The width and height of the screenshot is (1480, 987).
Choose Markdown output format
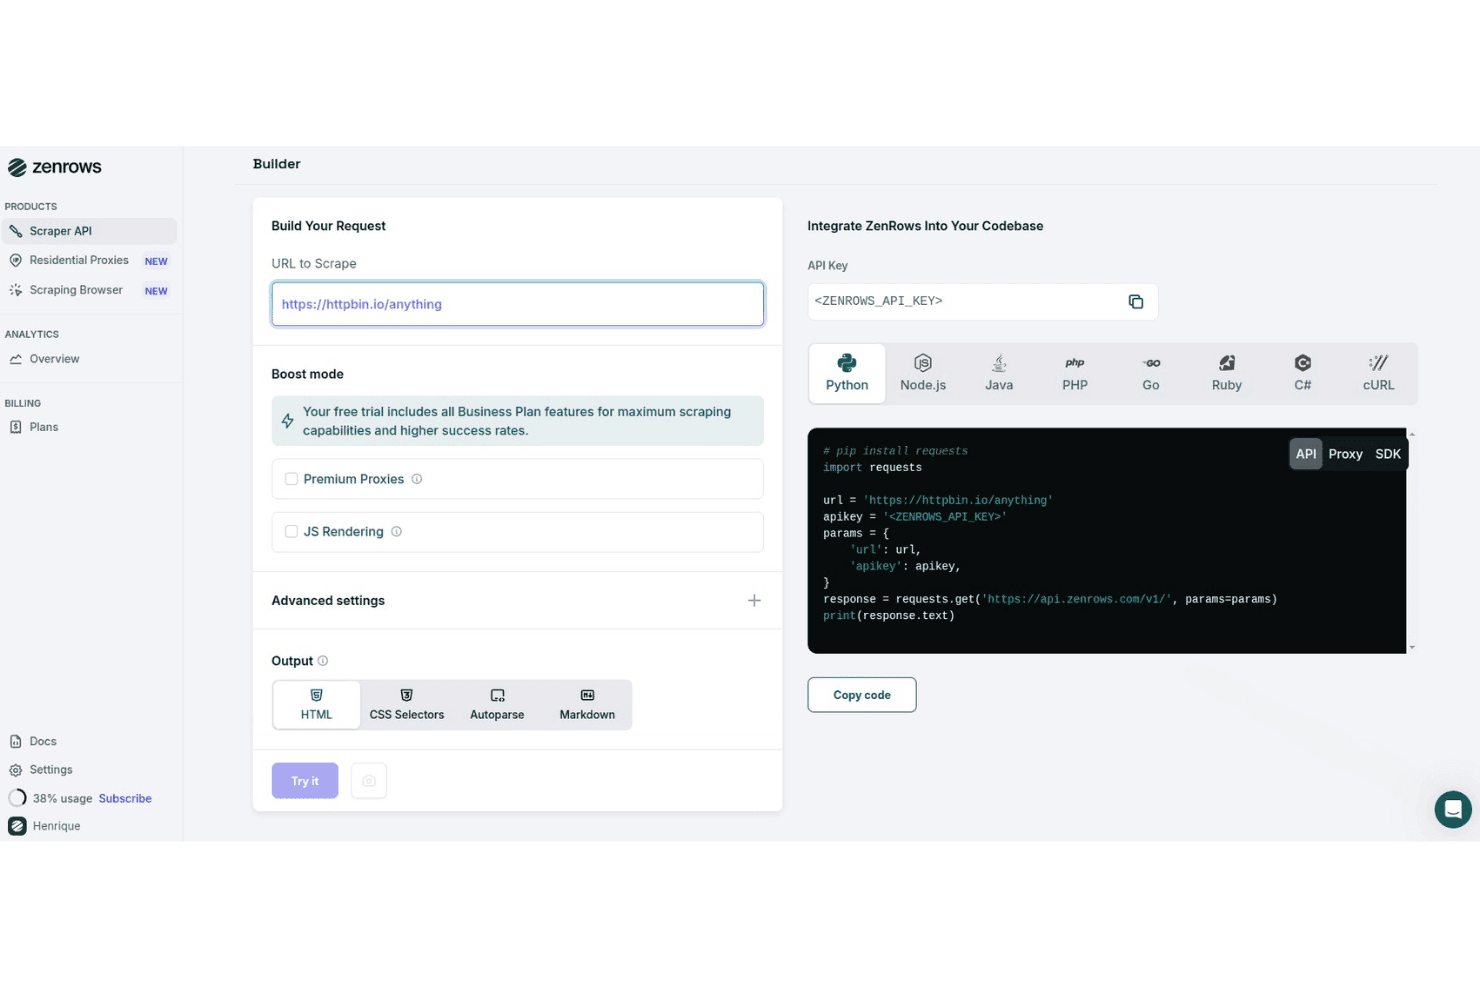[x=587, y=705]
